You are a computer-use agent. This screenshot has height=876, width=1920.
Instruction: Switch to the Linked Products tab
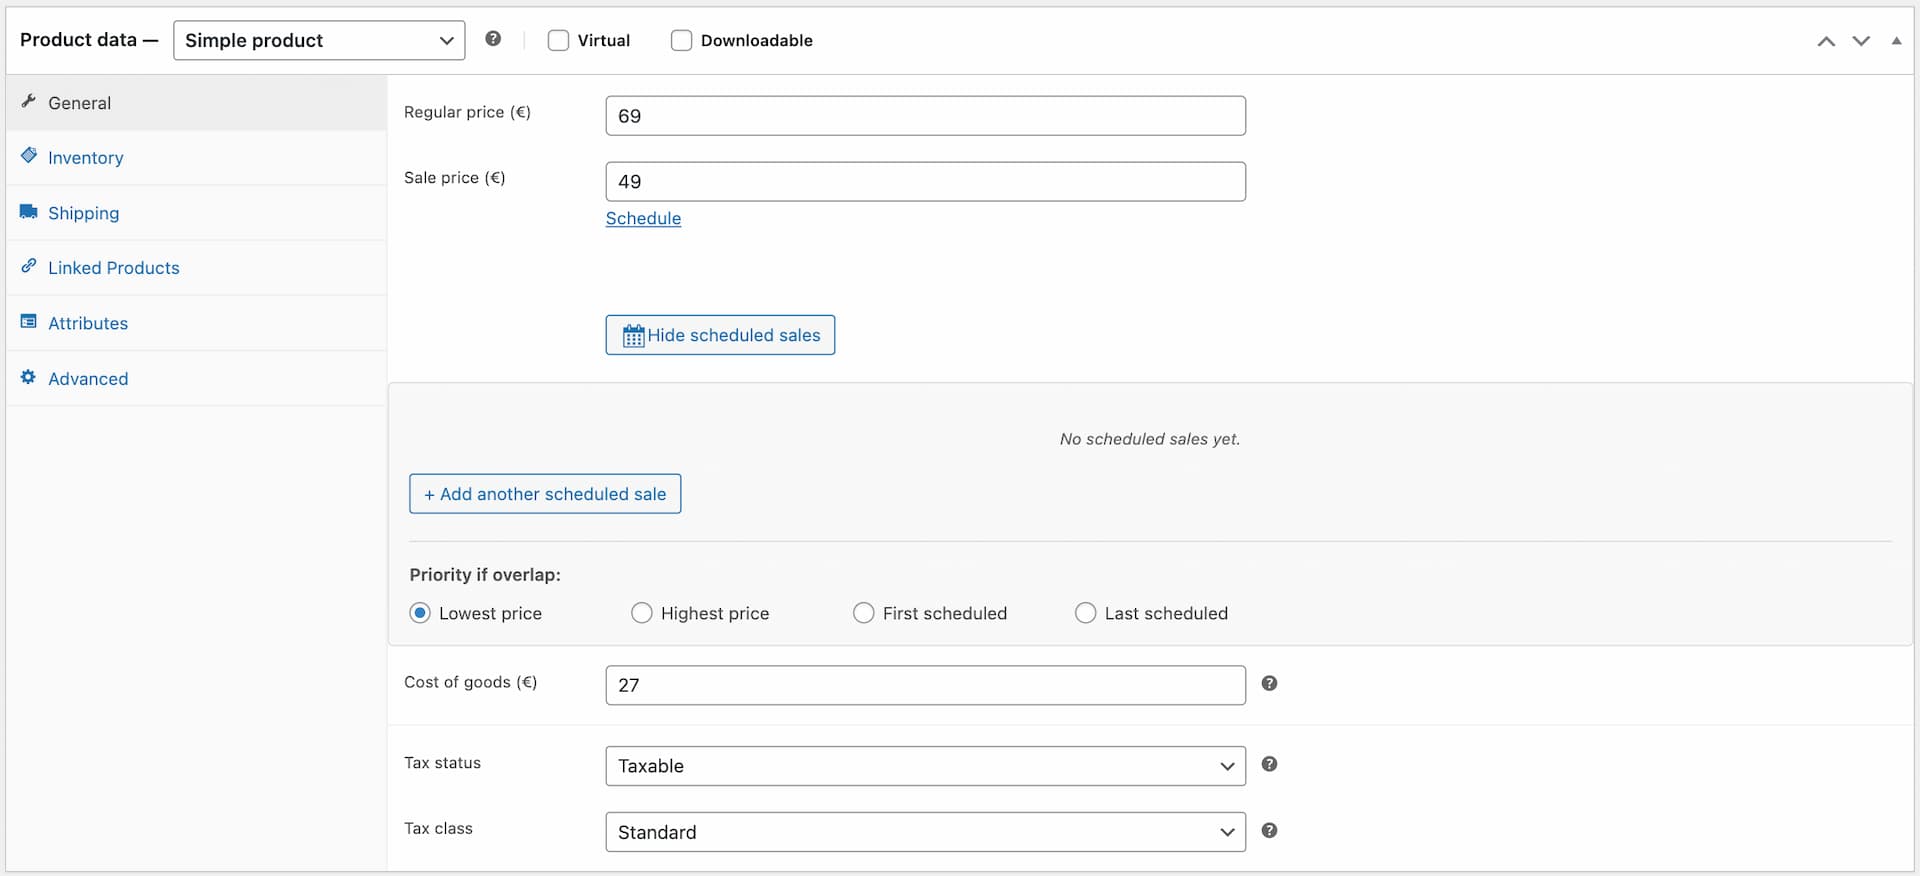click(196, 268)
